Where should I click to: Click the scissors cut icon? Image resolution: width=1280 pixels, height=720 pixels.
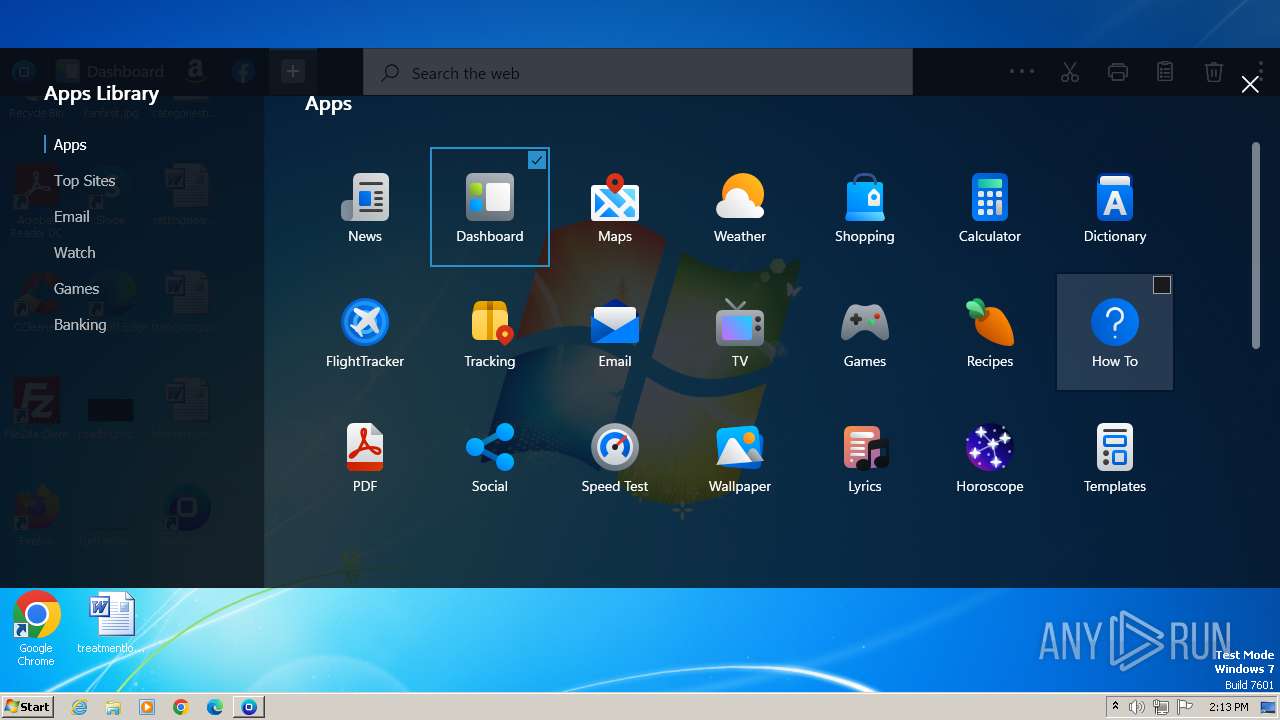tap(1070, 72)
